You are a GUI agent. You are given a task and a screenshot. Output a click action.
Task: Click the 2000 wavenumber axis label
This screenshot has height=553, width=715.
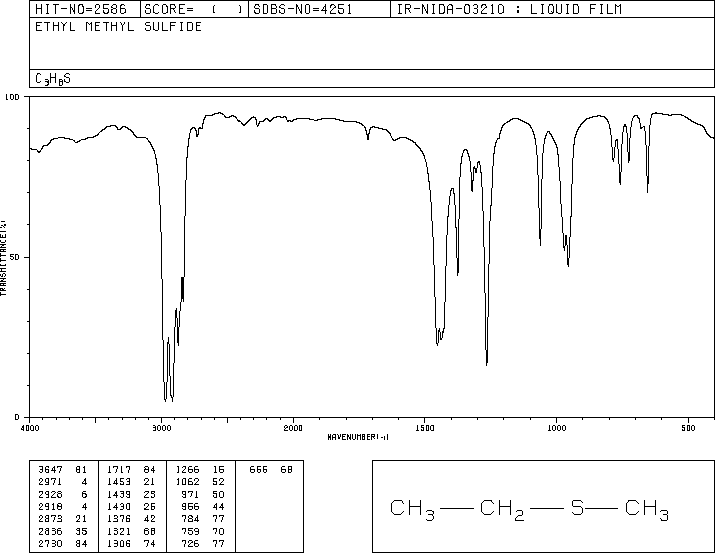point(293,428)
